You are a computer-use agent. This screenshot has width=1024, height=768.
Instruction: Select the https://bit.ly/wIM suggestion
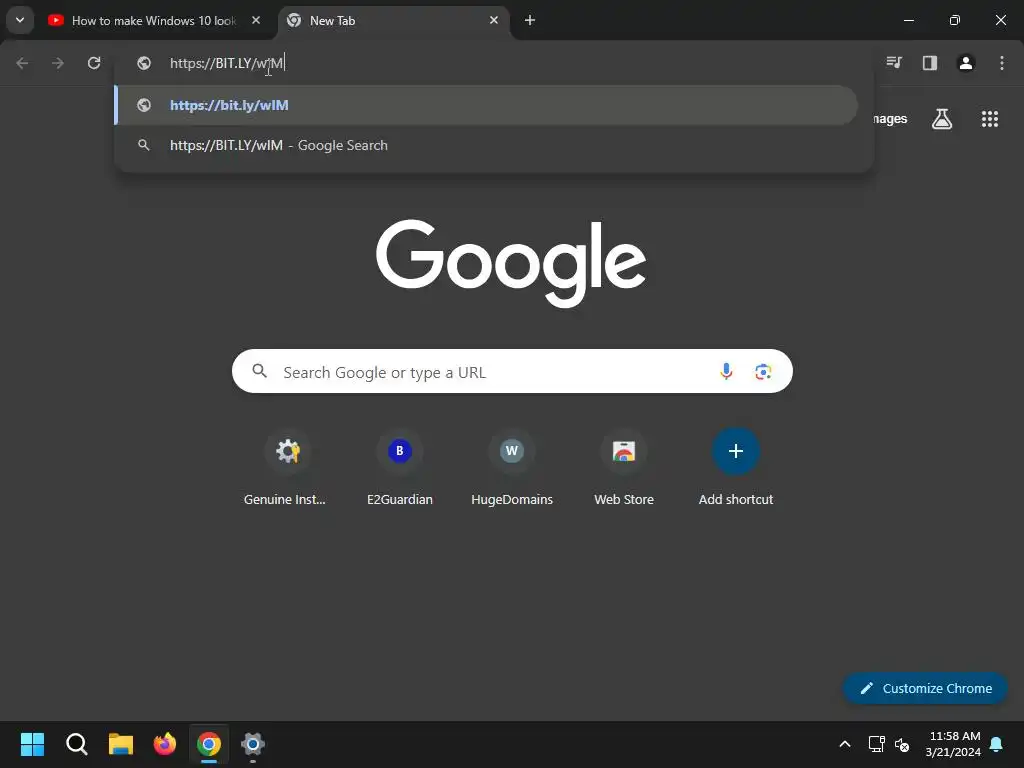(487, 105)
